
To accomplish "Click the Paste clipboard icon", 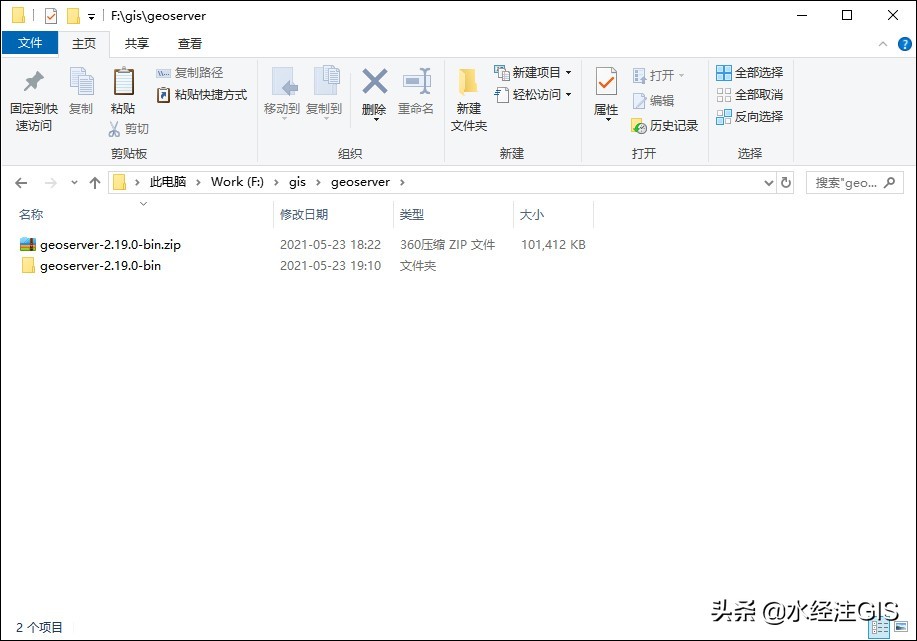I will tap(123, 81).
